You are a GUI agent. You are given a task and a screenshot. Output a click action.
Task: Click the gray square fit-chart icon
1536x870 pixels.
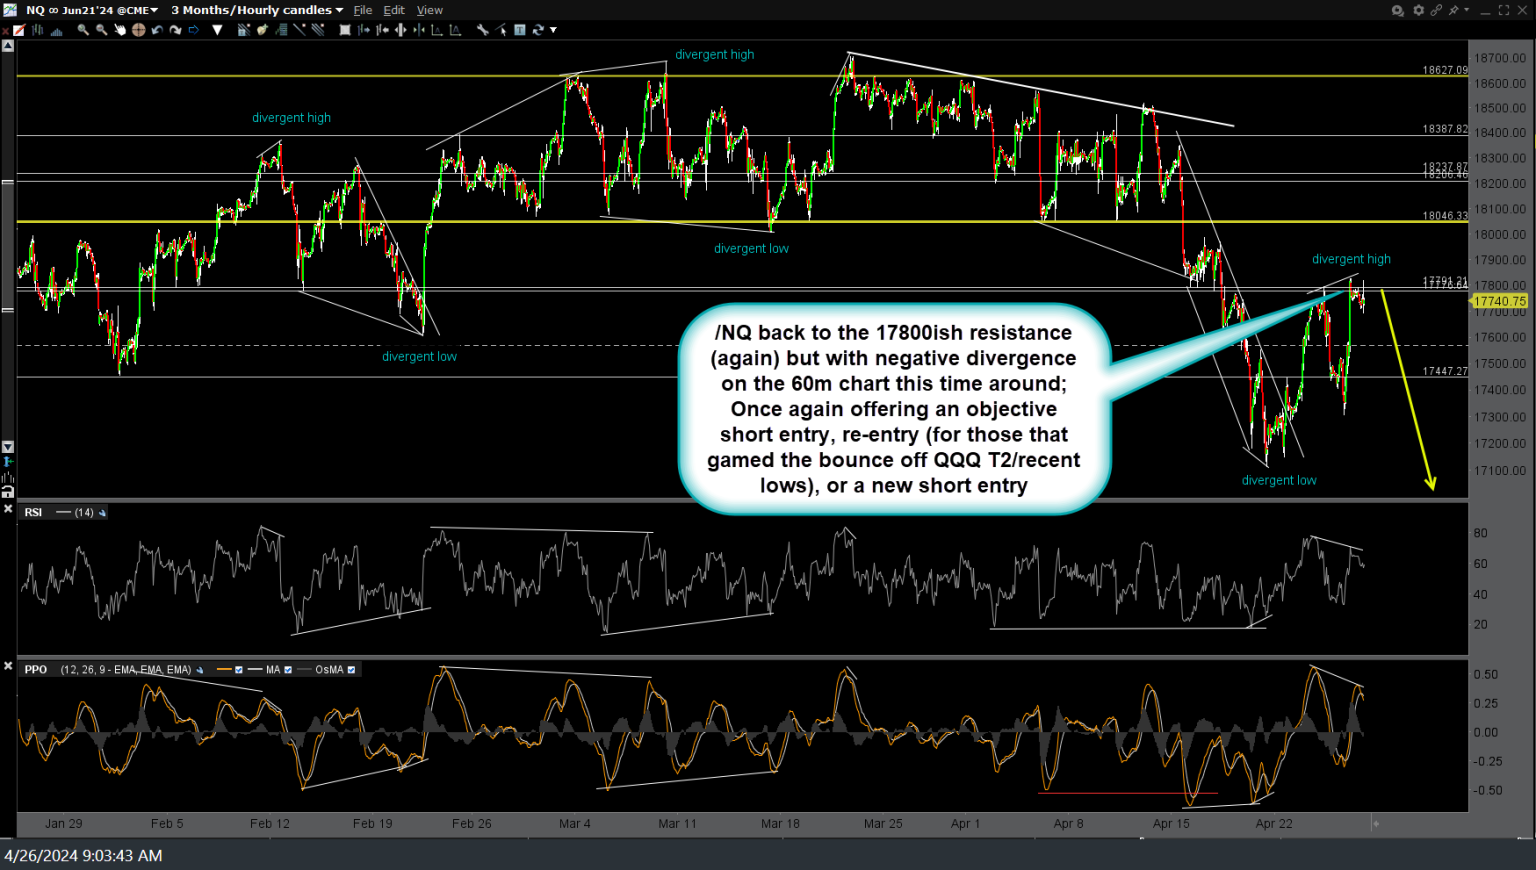pyautogui.click(x=345, y=30)
